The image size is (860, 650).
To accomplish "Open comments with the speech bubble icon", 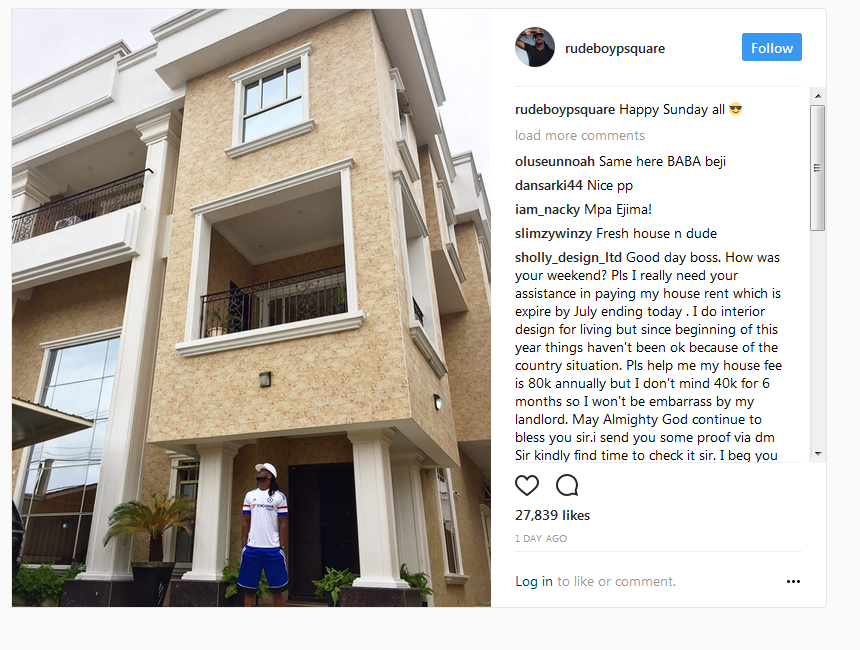I will (x=567, y=485).
